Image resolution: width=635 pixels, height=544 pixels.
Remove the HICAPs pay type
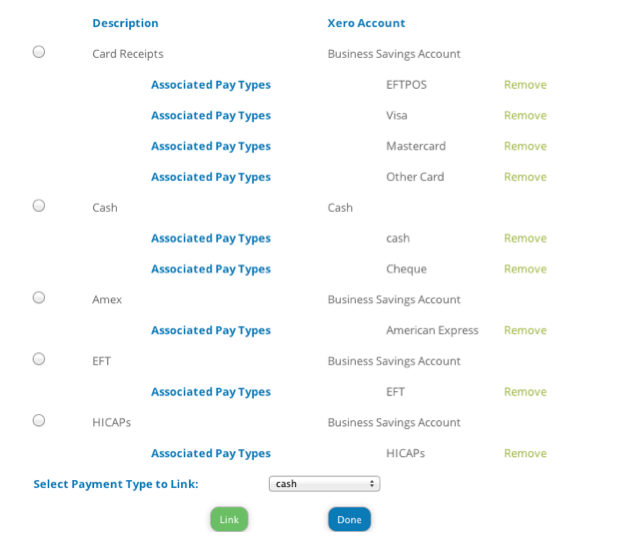(525, 453)
